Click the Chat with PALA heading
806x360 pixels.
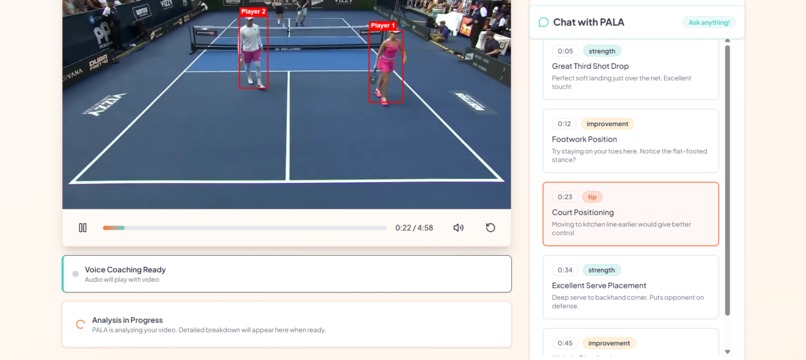tap(589, 22)
